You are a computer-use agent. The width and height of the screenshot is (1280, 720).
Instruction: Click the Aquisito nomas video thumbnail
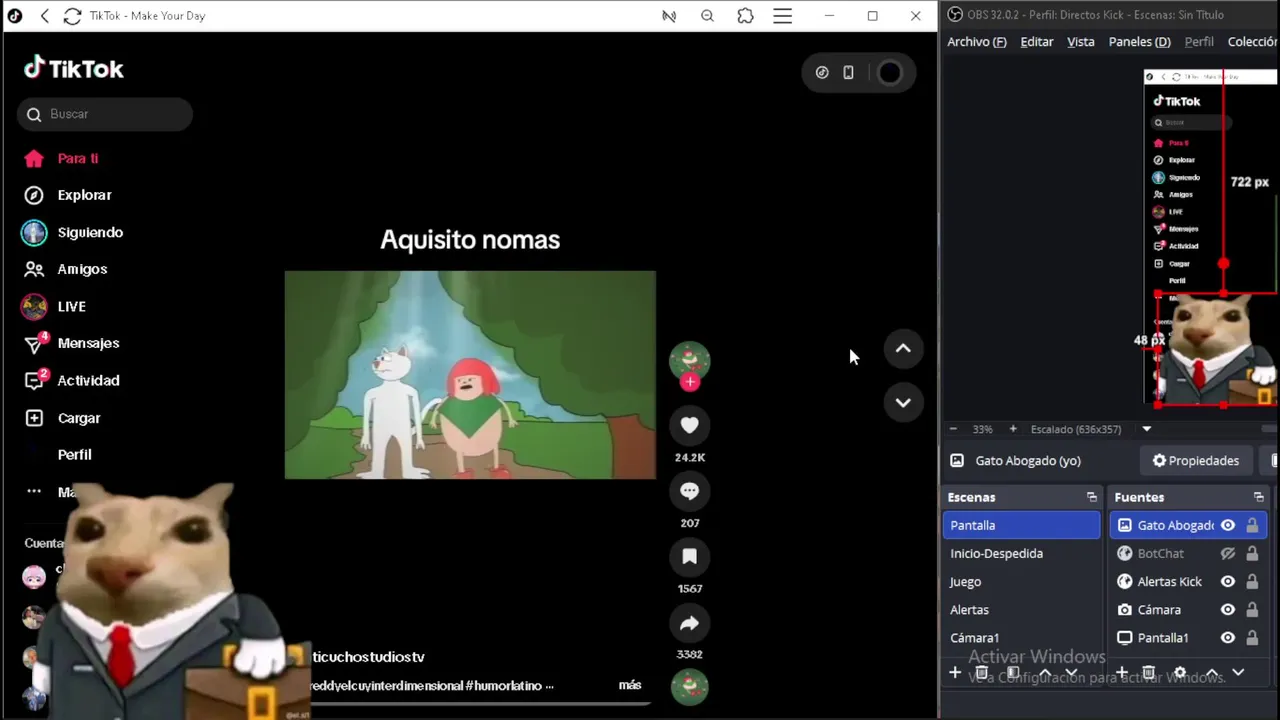pos(470,375)
